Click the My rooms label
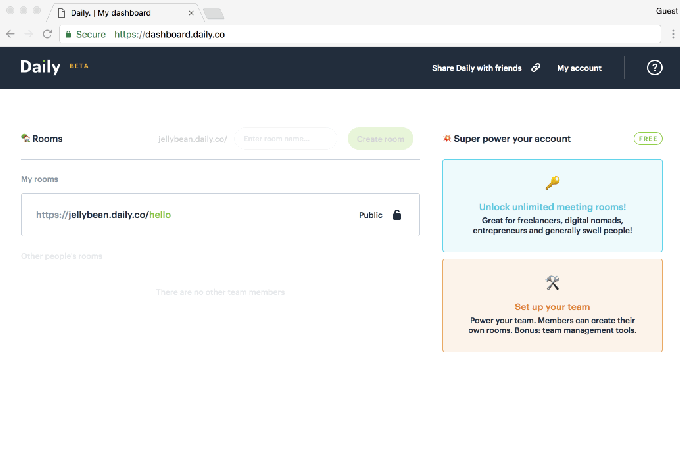The image size is (680, 470). coord(40,179)
